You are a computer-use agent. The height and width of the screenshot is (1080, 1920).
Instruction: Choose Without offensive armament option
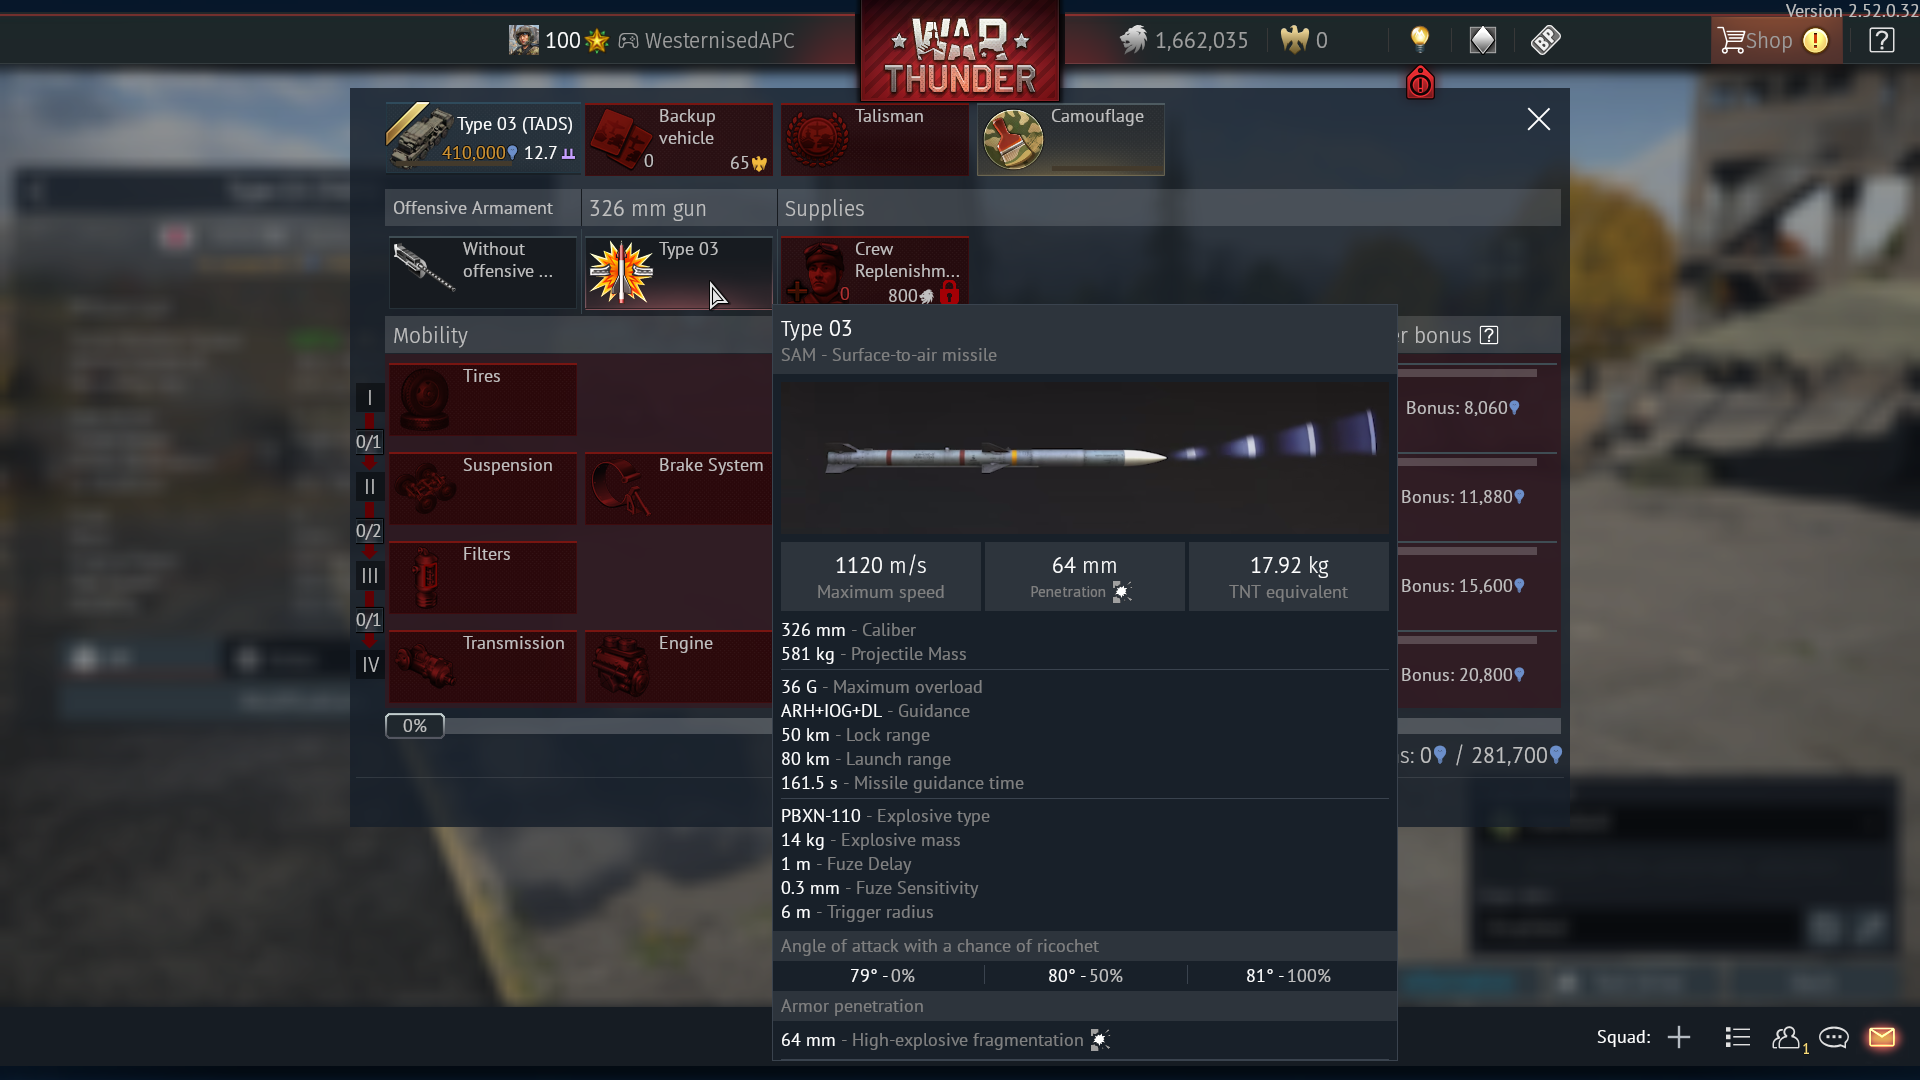coord(482,272)
